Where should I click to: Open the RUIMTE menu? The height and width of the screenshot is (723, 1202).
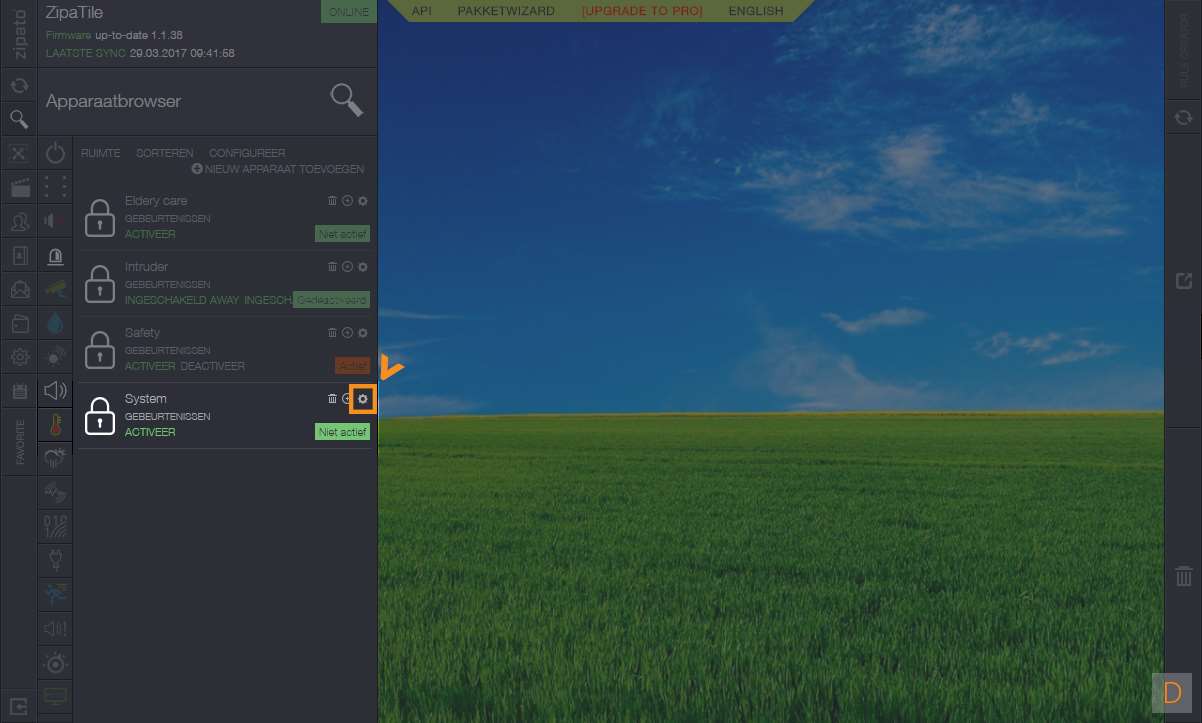point(101,153)
